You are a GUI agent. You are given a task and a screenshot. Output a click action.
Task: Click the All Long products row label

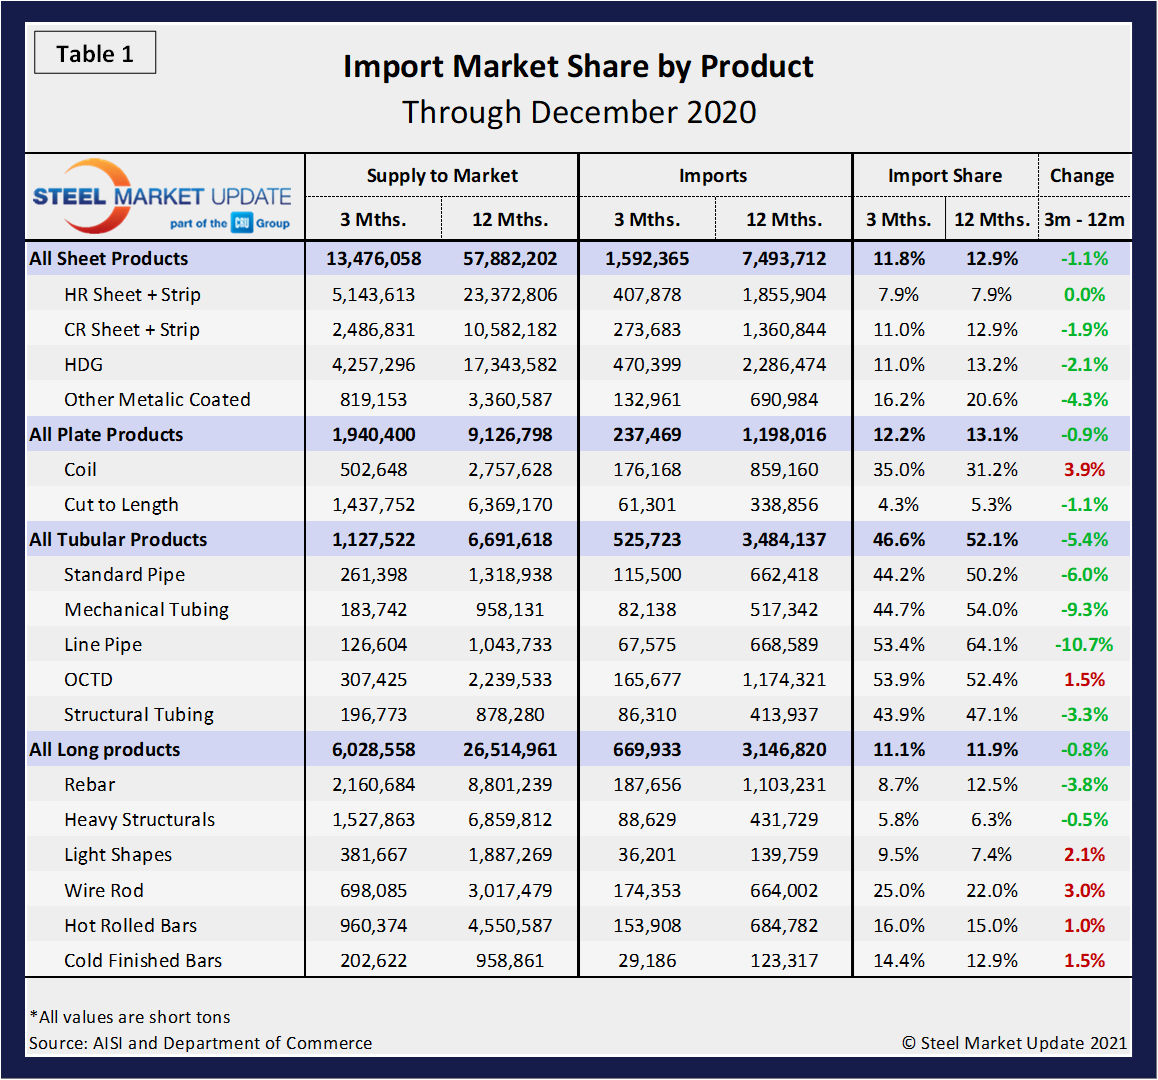[105, 750]
